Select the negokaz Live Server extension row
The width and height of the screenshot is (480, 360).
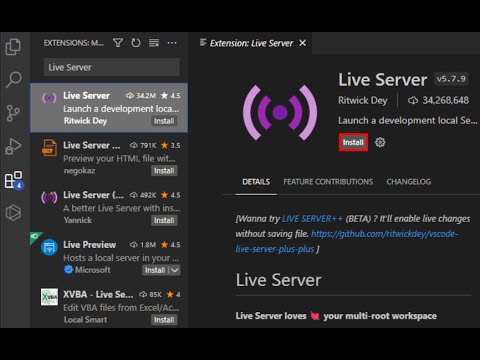pyautogui.click(x=109, y=157)
